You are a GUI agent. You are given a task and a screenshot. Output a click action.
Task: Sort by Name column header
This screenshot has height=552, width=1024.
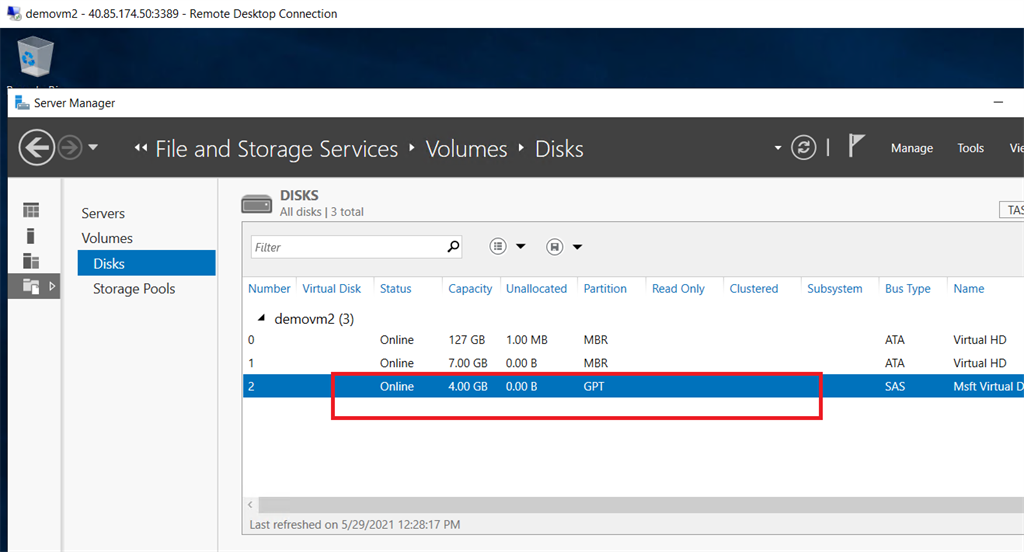(x=968, y=288)
